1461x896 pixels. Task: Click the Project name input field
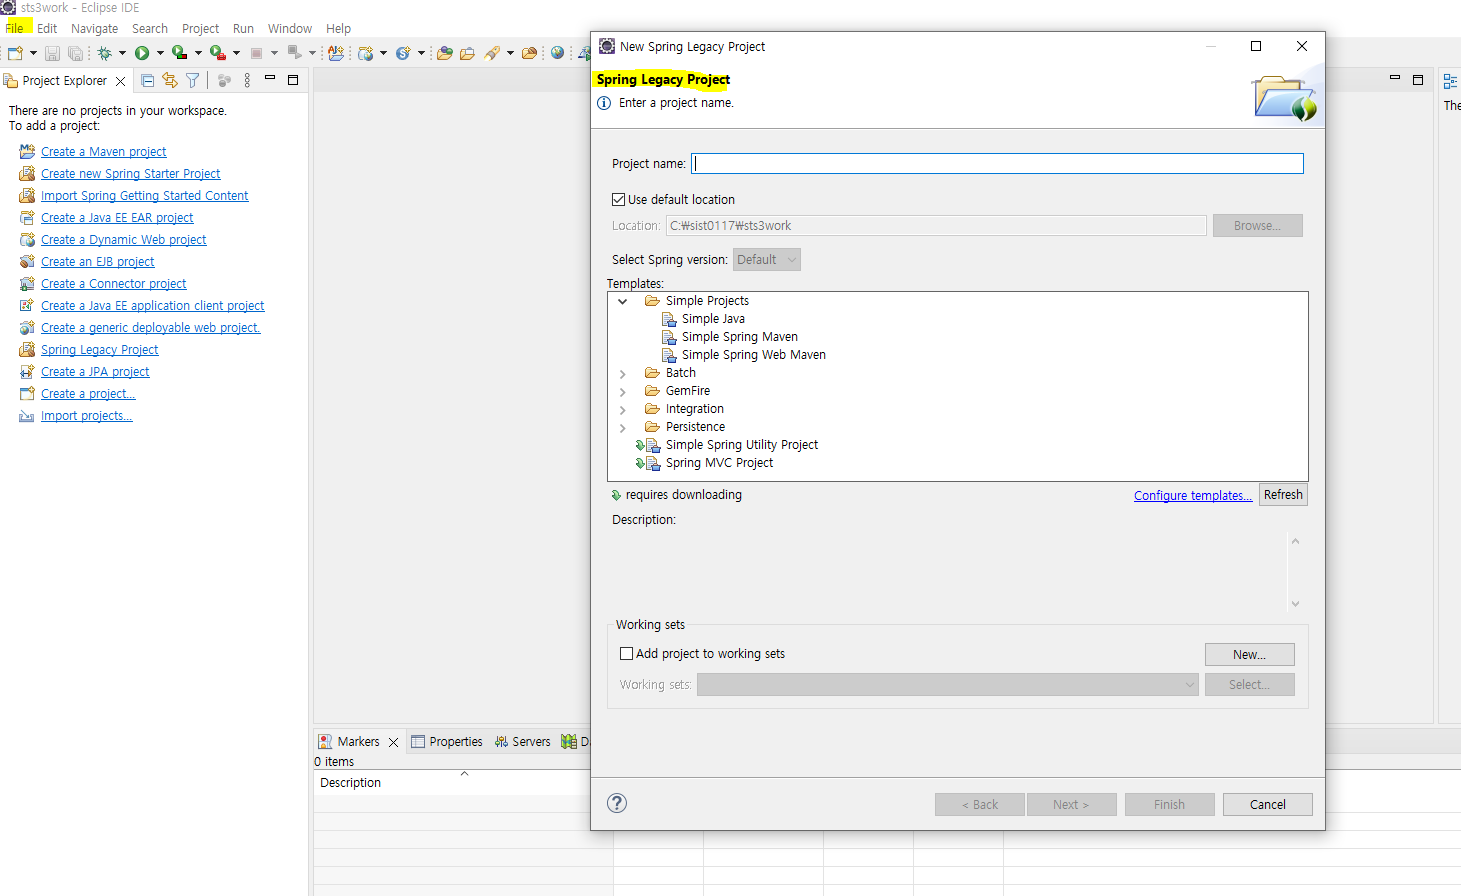tap(998, 163)
